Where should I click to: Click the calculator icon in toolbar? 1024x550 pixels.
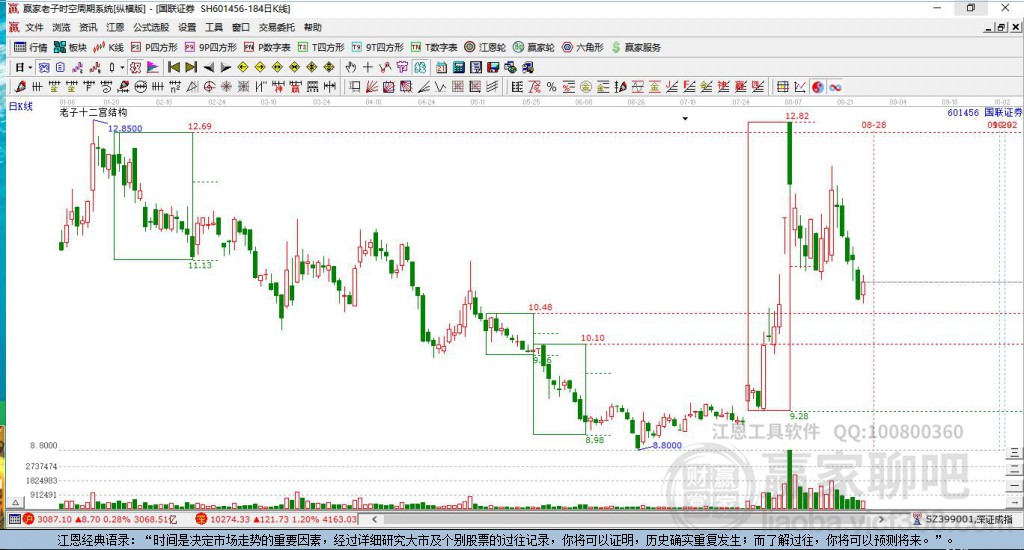(458, 67)
